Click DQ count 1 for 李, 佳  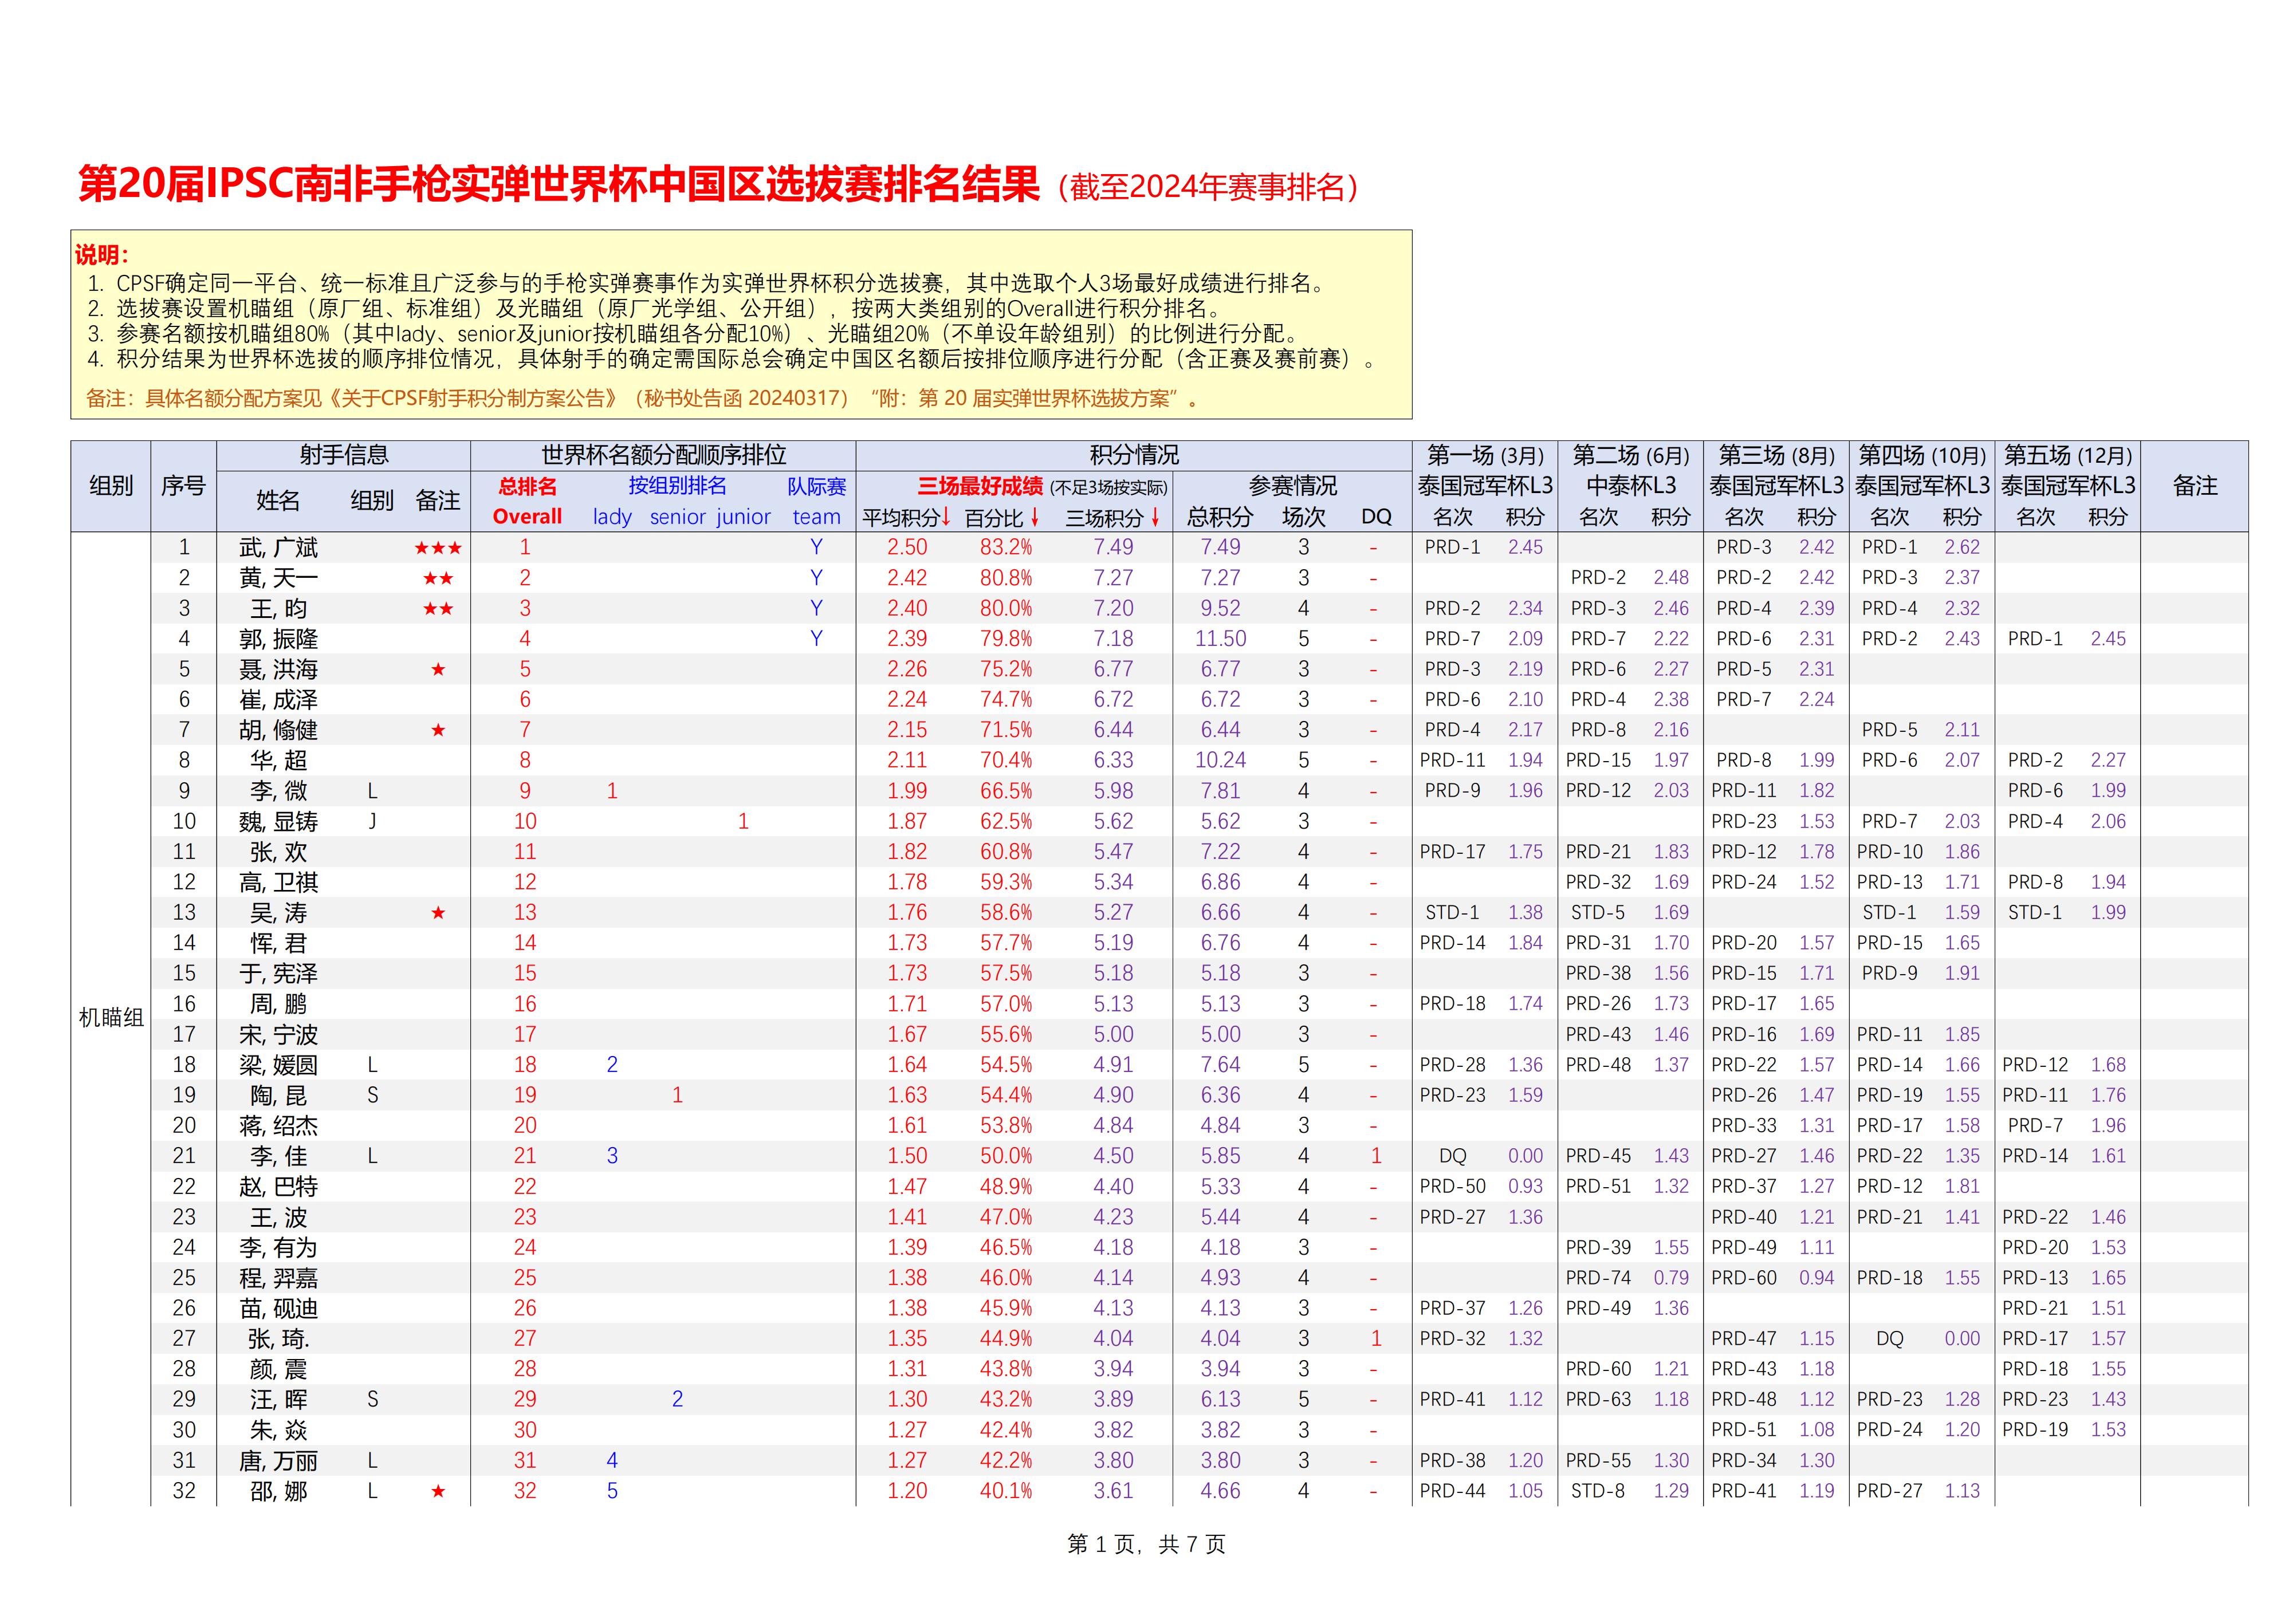(1376, 1156)
